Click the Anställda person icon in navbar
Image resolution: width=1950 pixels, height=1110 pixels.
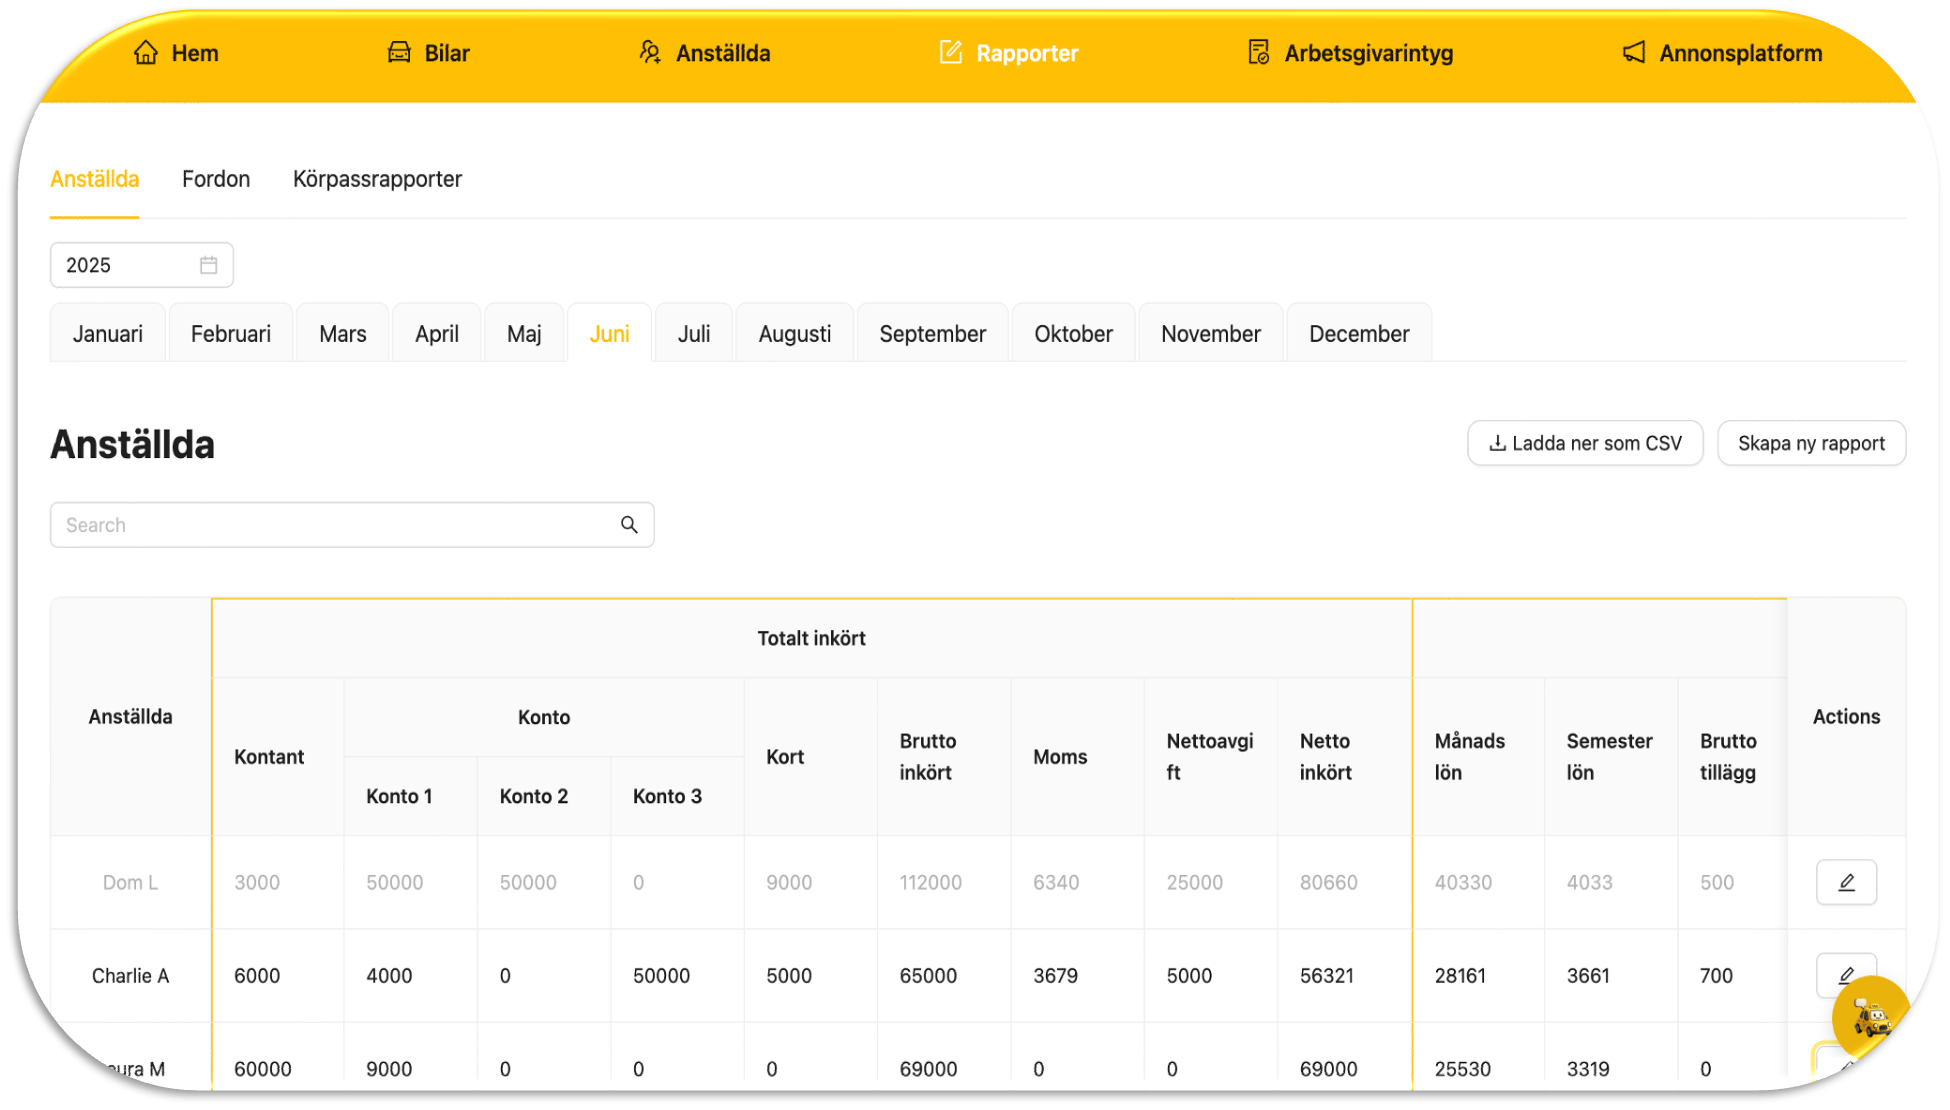650,53
